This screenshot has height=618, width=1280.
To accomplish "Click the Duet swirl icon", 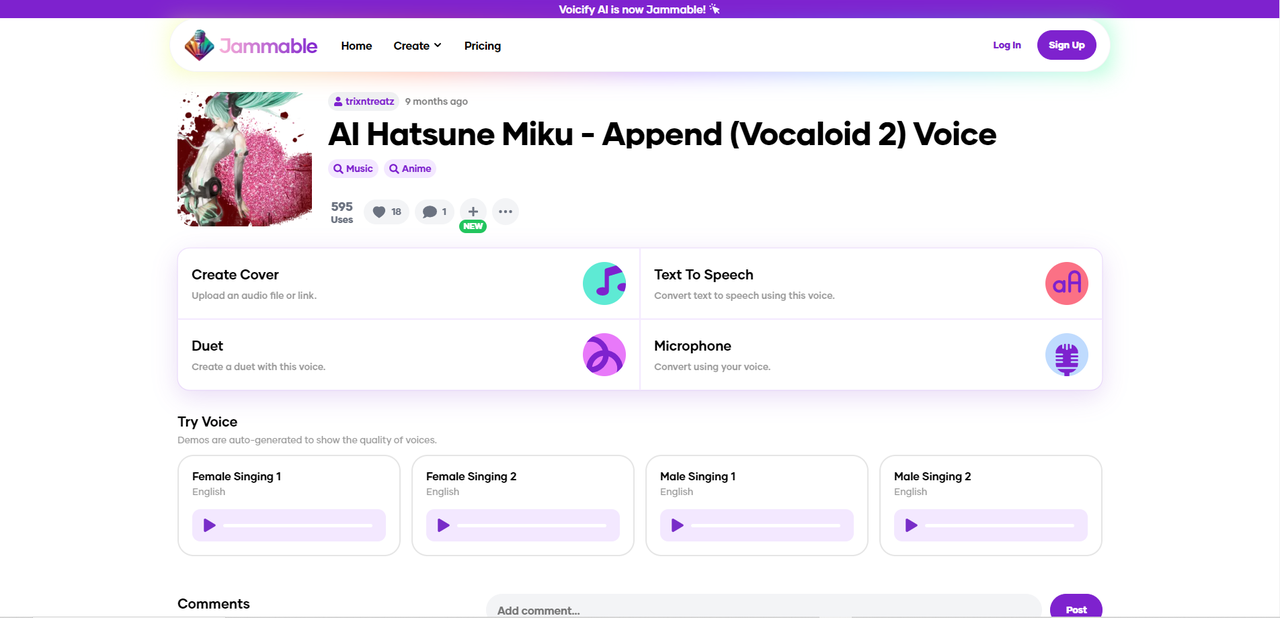I will pyautogui.click(x=604, y=355).
